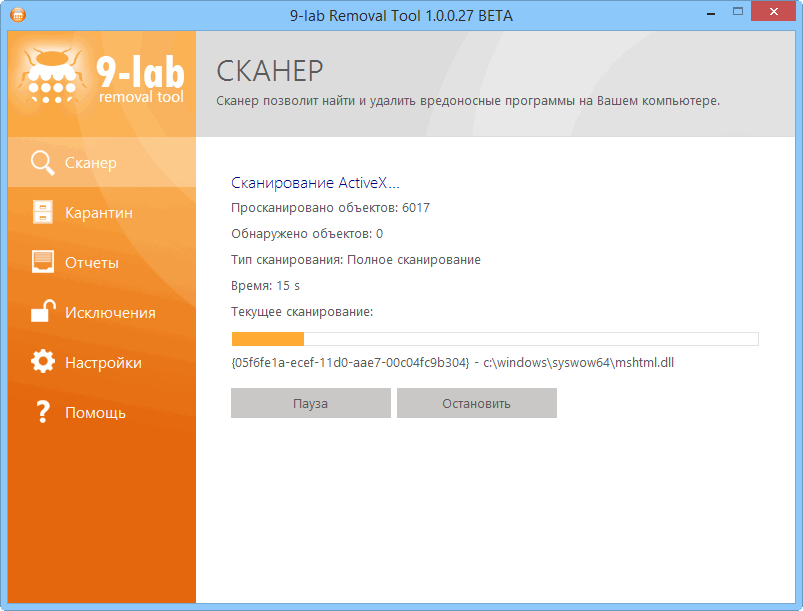Click the magnifier icon beside Сканер
Viewport: 803px width, 611px height.
[43, 163]
